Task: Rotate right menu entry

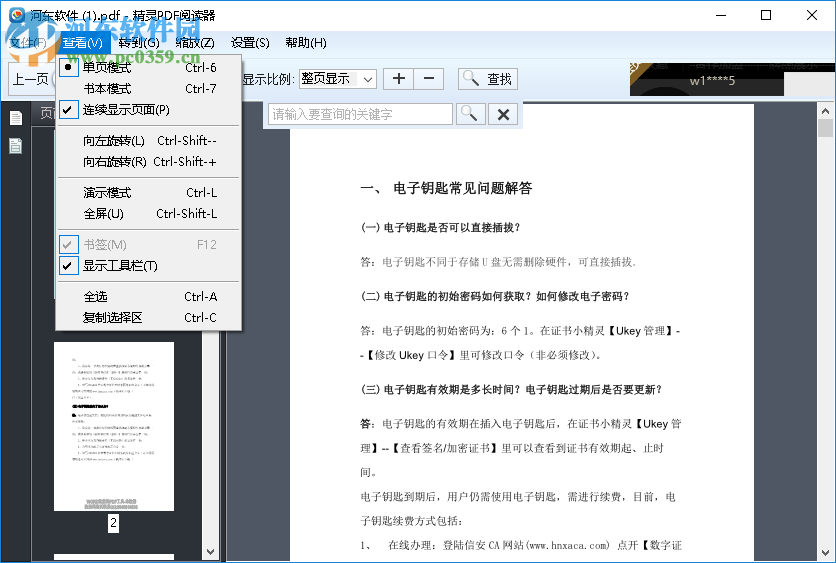Action: coord(149,162)
